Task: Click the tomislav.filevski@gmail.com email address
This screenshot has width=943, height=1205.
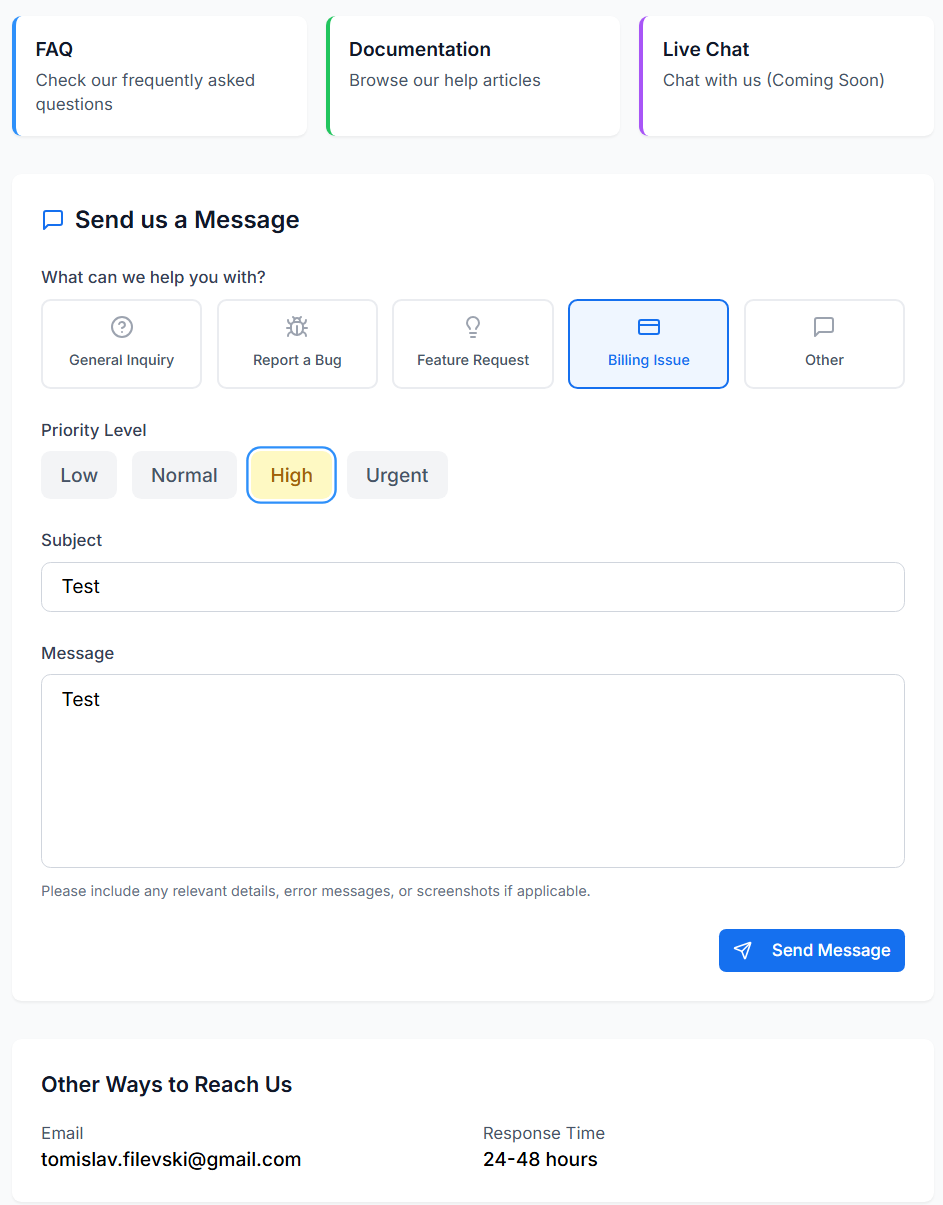Action: (171, 1160)
